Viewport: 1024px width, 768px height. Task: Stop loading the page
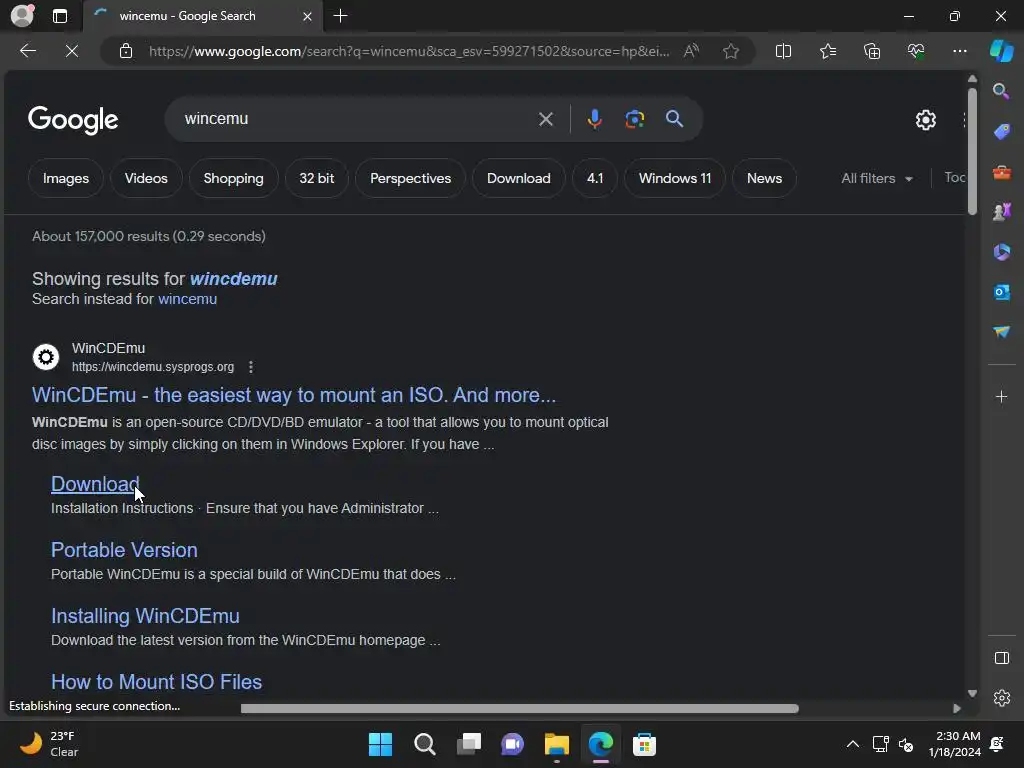point(72,51)
